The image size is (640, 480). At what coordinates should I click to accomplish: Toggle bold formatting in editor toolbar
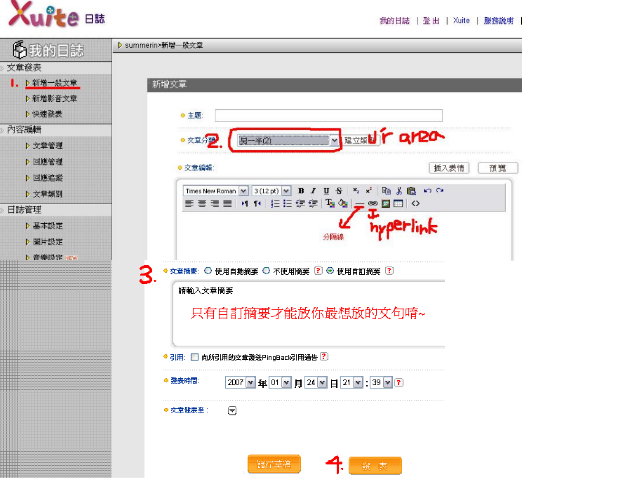tap(299, 190)
